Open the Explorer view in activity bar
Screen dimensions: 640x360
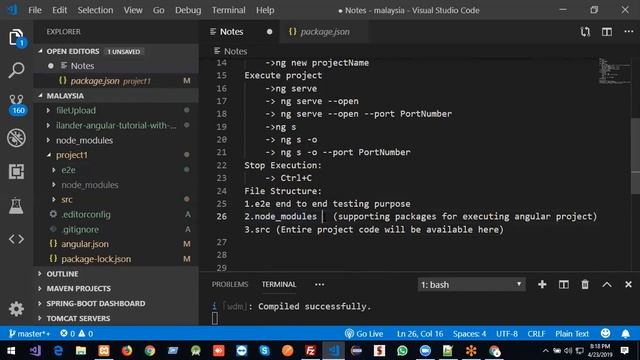[16, 38]
